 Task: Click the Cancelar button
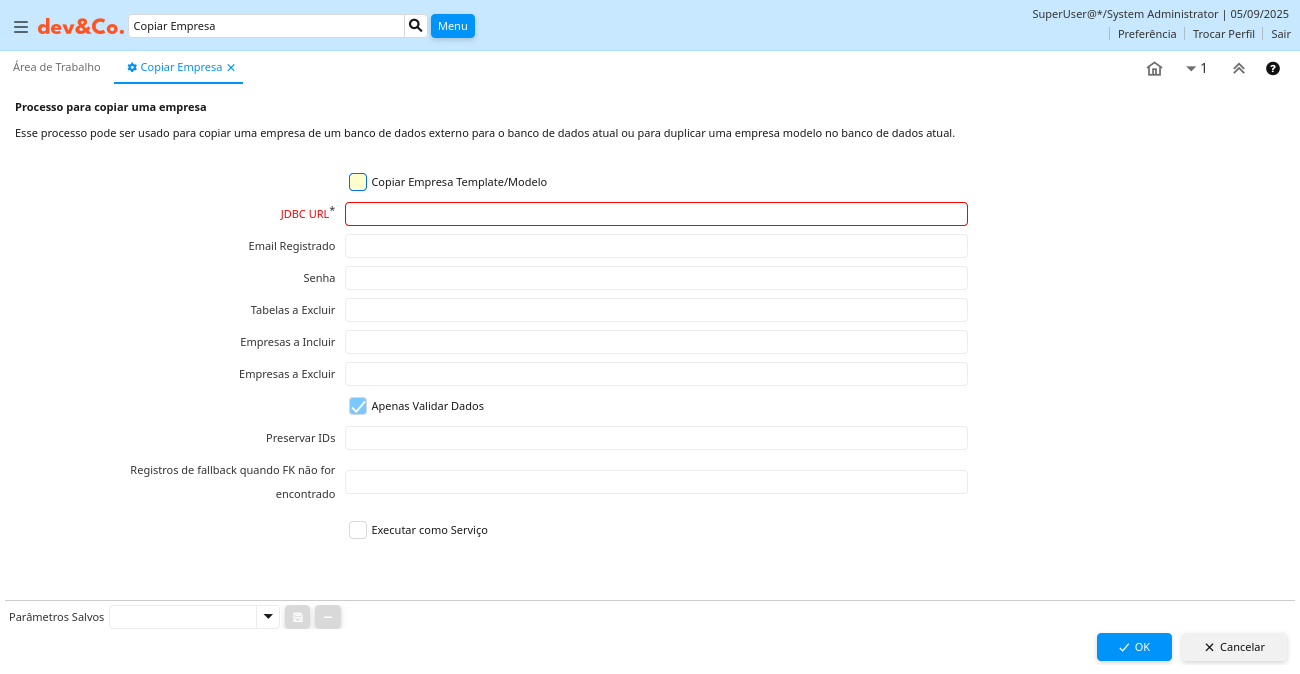click(1234, 647)
